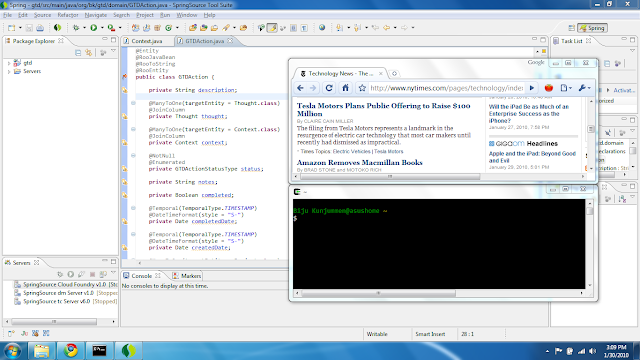Click Link with Editor in Package Explorer

point(89,53)
